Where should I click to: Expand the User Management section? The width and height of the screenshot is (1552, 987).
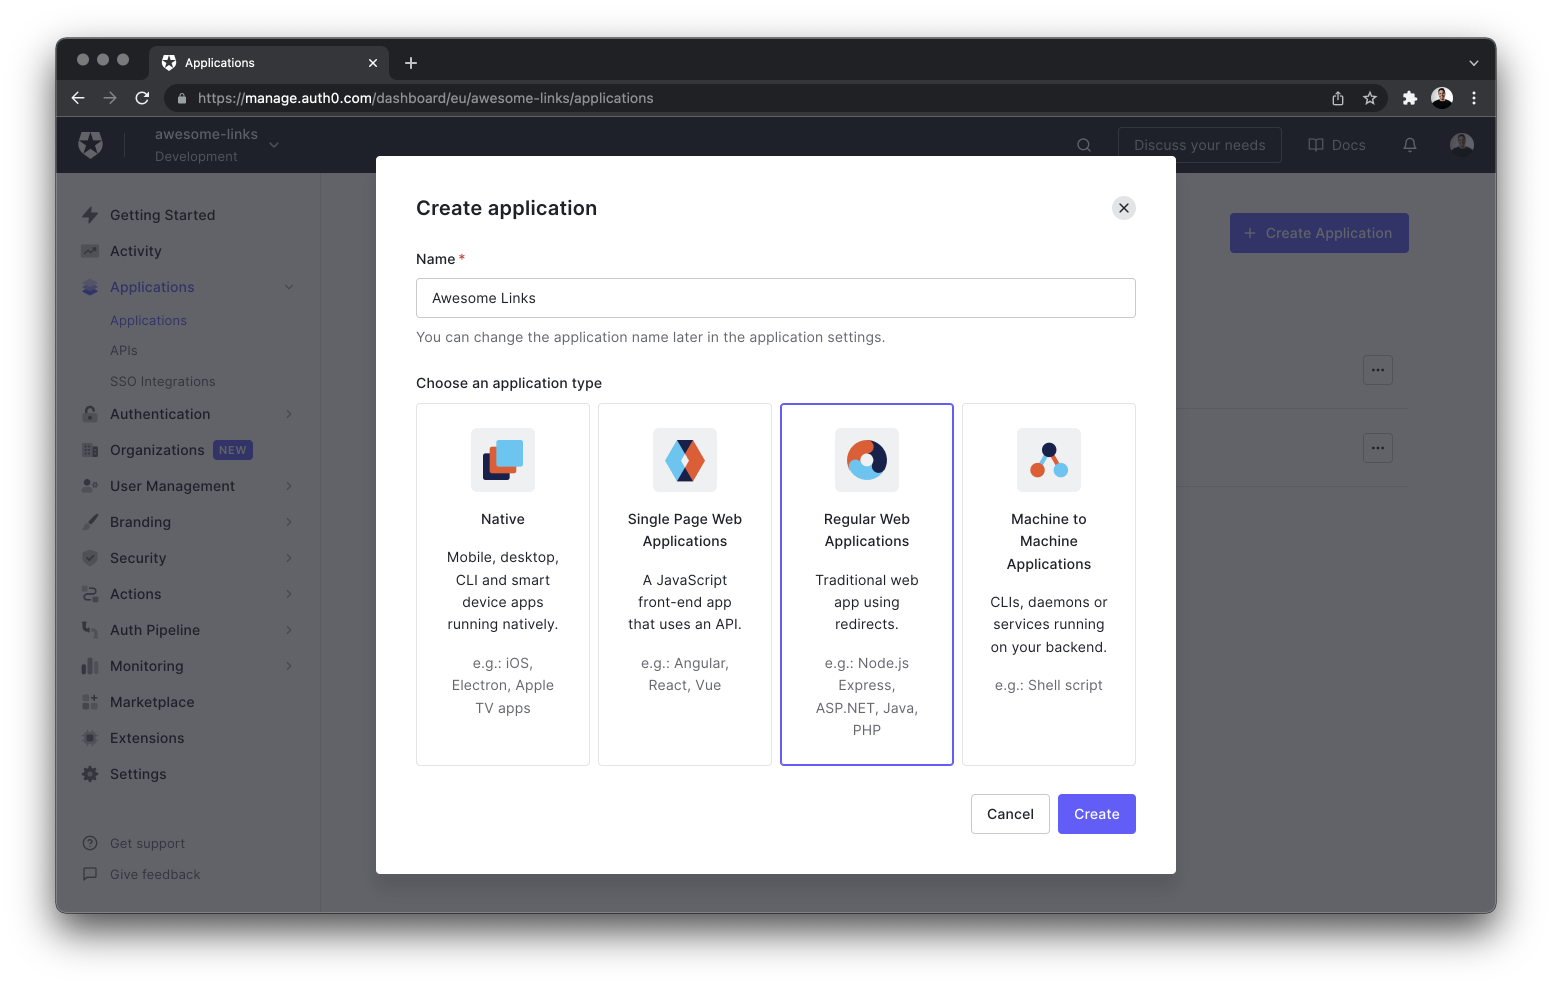[x=171, y=485]
